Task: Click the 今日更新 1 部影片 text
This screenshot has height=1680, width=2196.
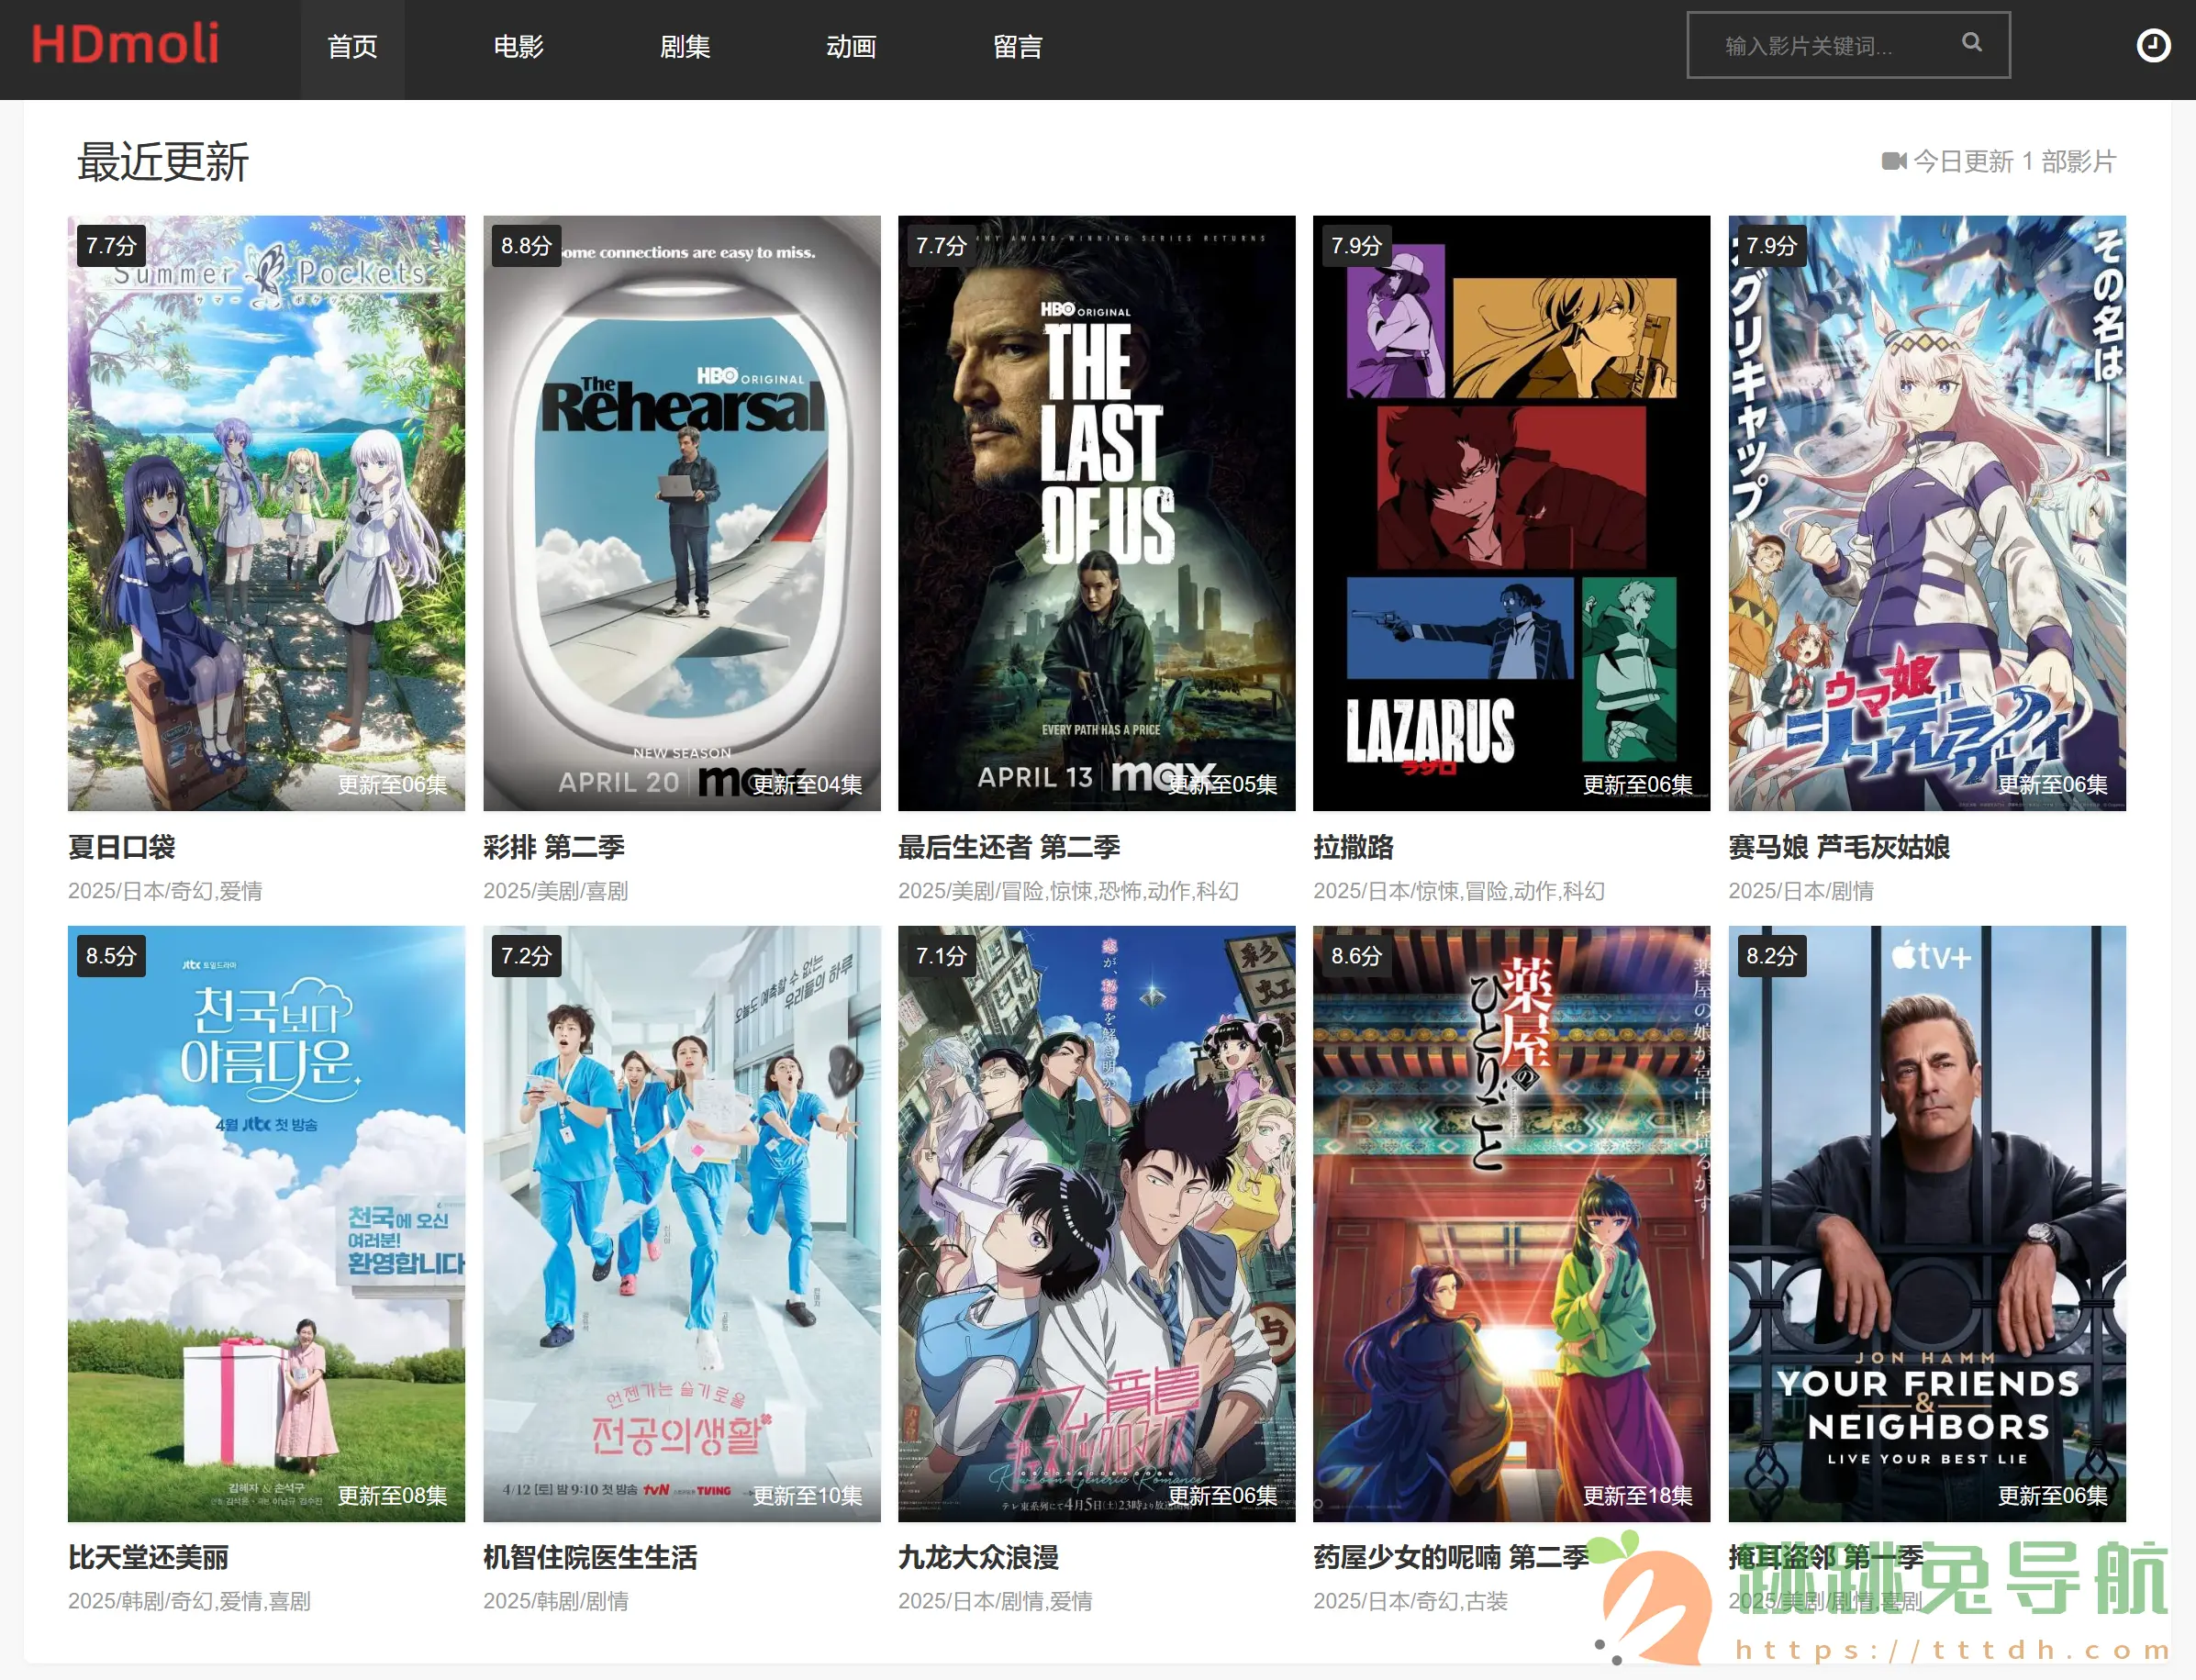Action: (2014, 161)
